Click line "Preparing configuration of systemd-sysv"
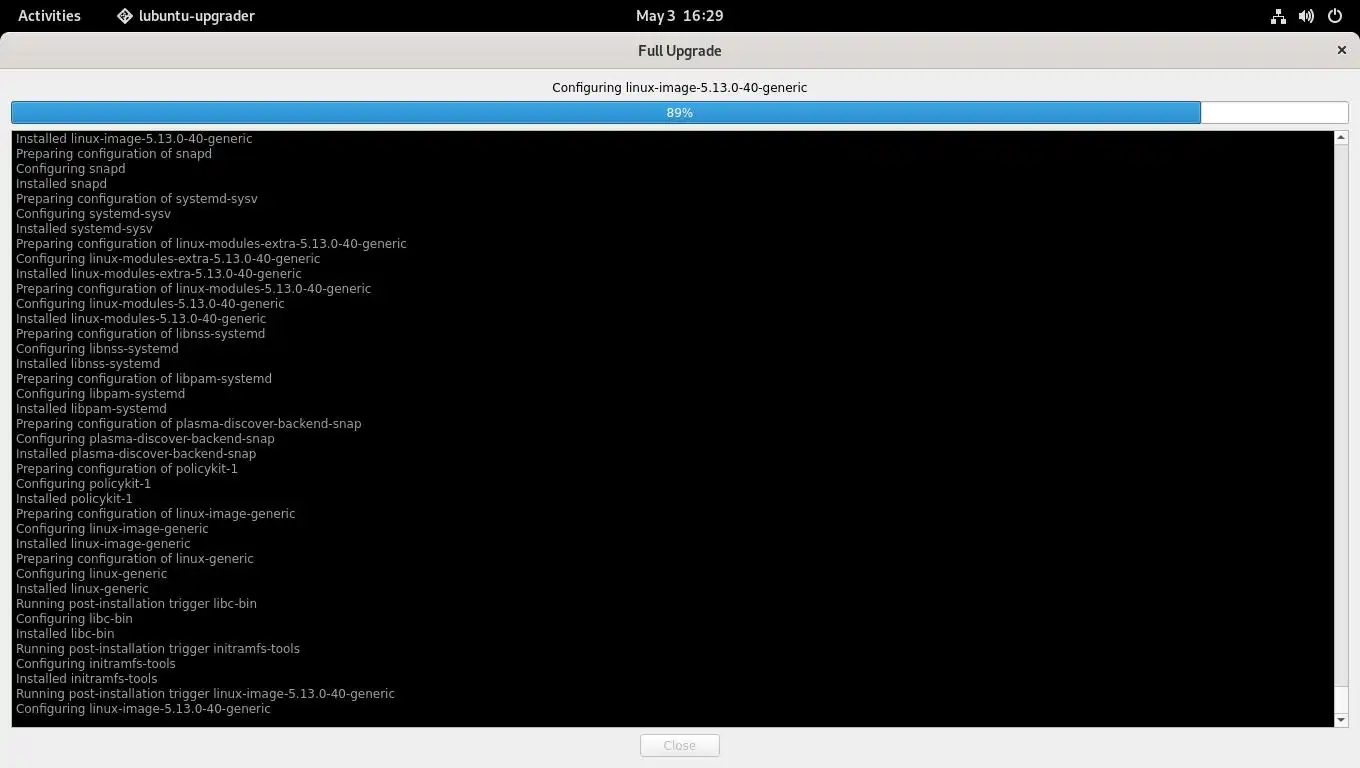The image size is (1360, 768). (x=137, y=199)
